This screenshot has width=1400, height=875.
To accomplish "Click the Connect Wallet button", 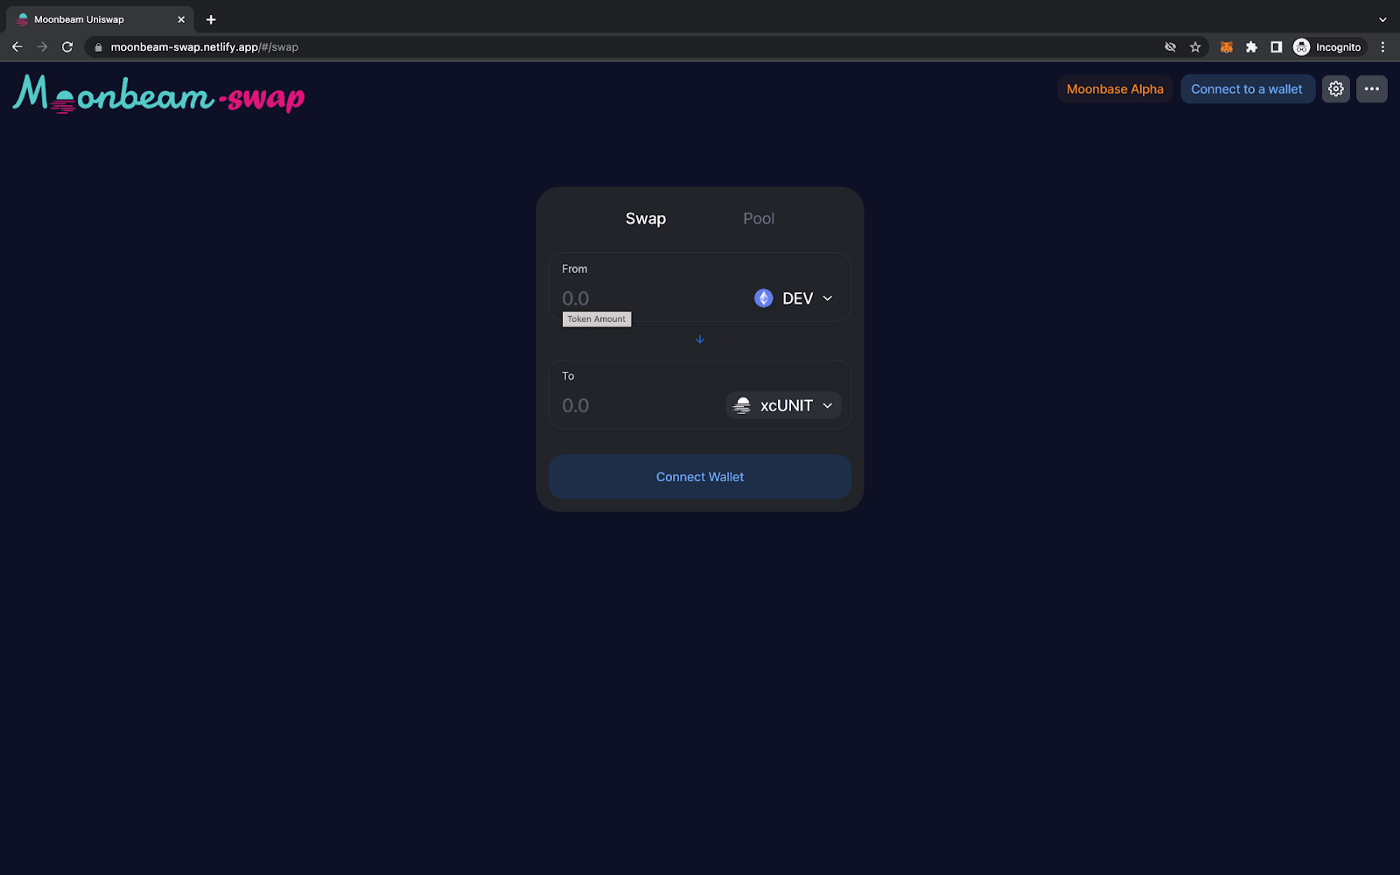I will [700, 477].
